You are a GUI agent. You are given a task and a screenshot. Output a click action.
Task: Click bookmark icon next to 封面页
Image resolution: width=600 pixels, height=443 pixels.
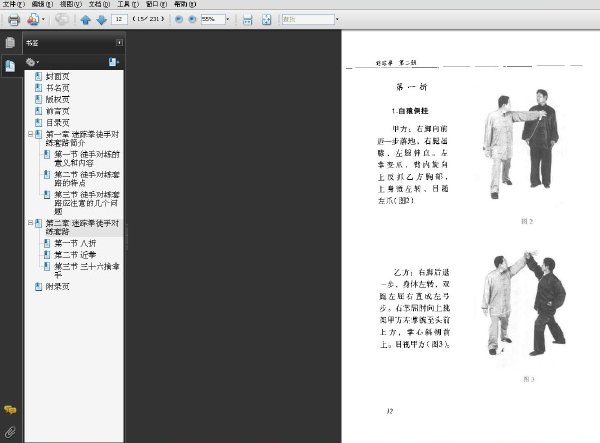pyautogui.click(x=38, y=77)
